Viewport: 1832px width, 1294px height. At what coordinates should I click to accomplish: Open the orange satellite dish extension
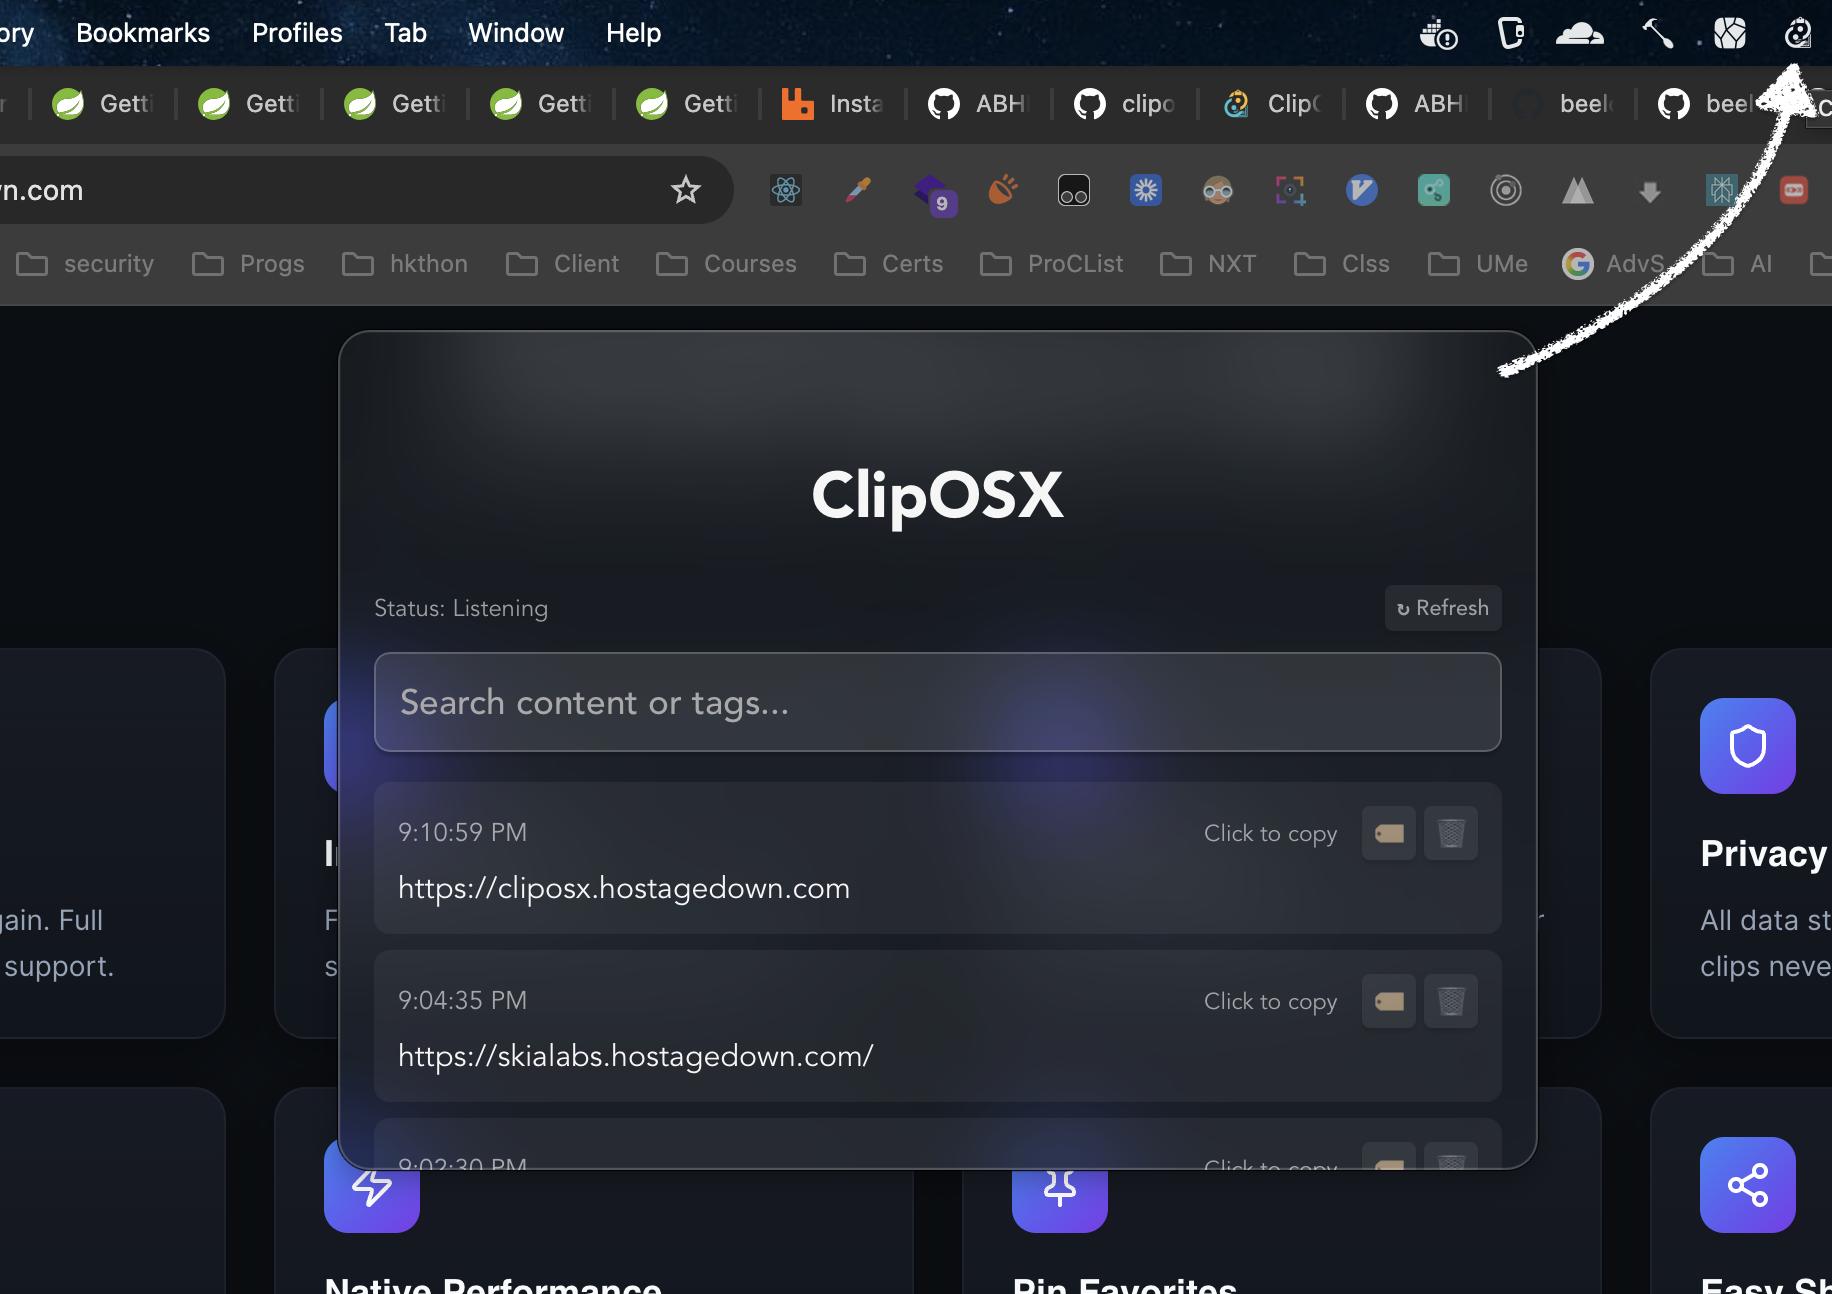[1003, 190]
